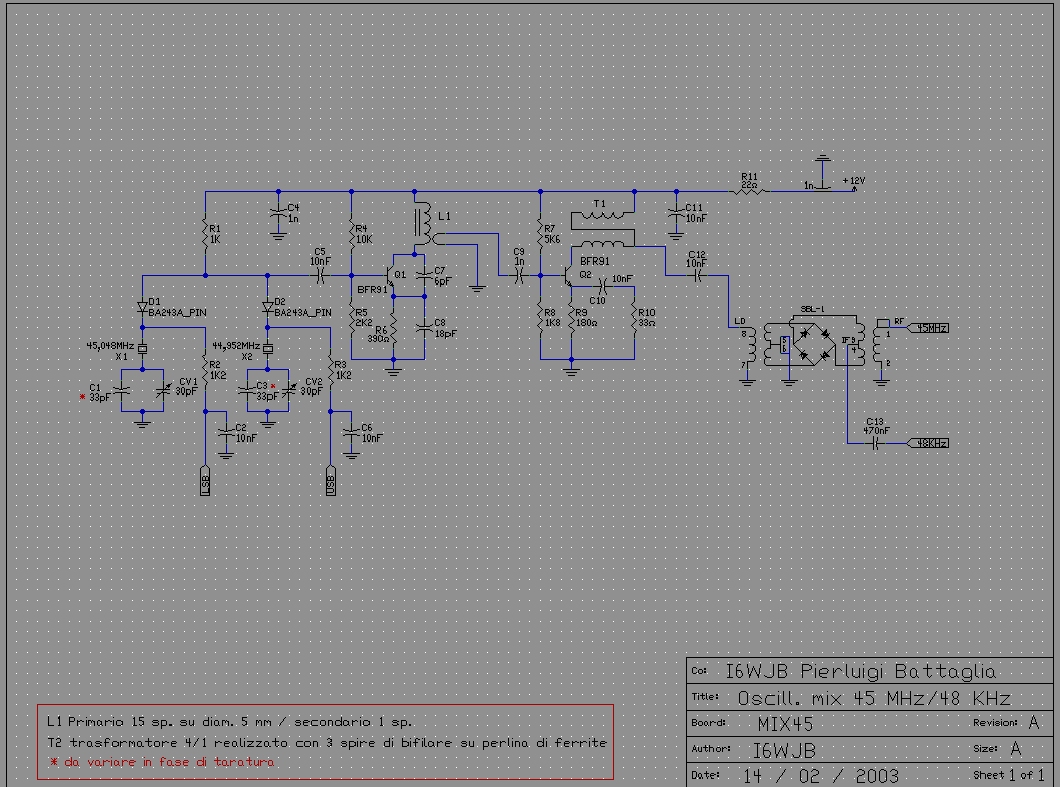Click the BFR91 label near Q1
Image resolution: width=1060 pixels, height=787 pixels.
tap(372, 289)
